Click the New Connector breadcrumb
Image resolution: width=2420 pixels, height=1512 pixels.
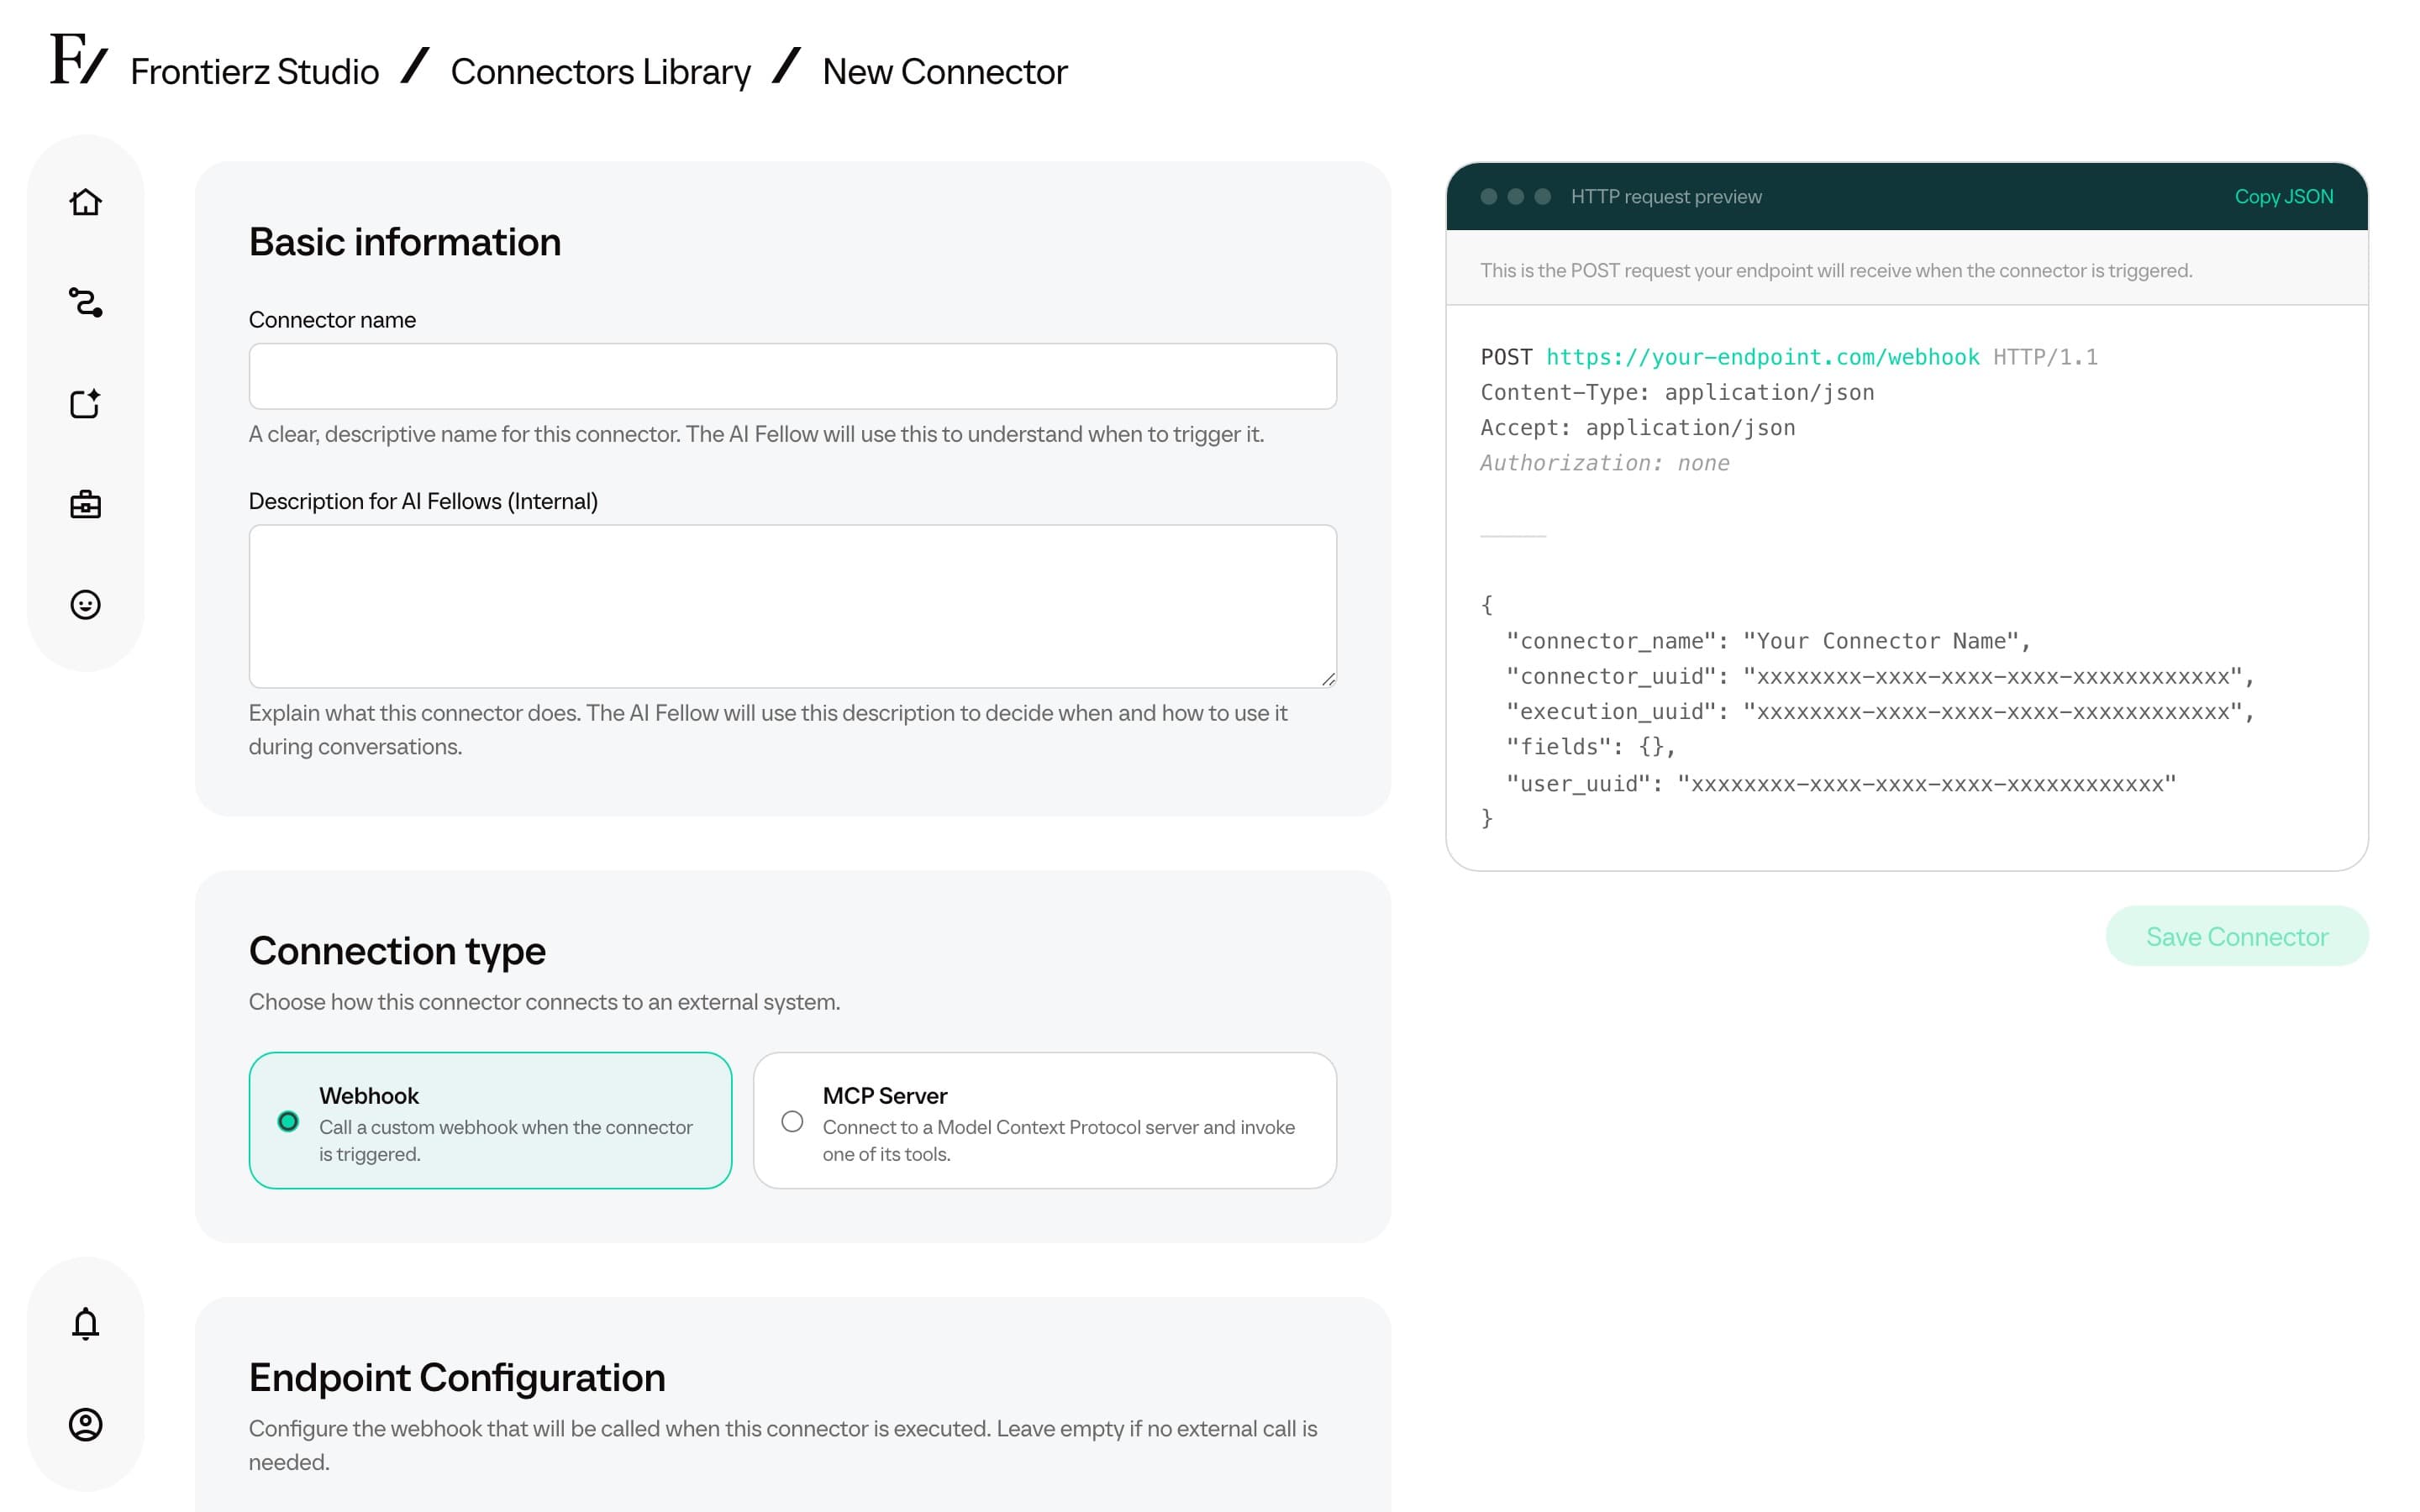(945, 72)
